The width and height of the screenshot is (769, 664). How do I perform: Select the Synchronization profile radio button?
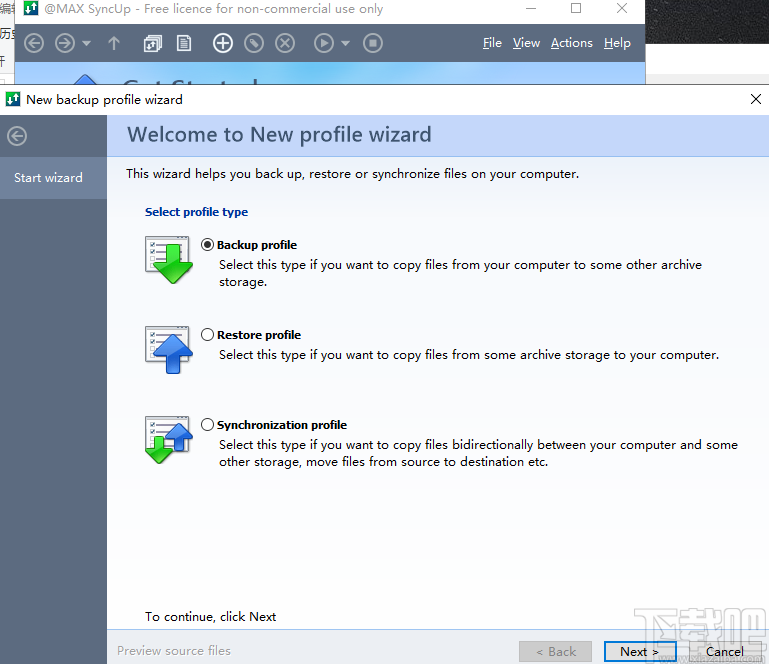tap(207, 424)
